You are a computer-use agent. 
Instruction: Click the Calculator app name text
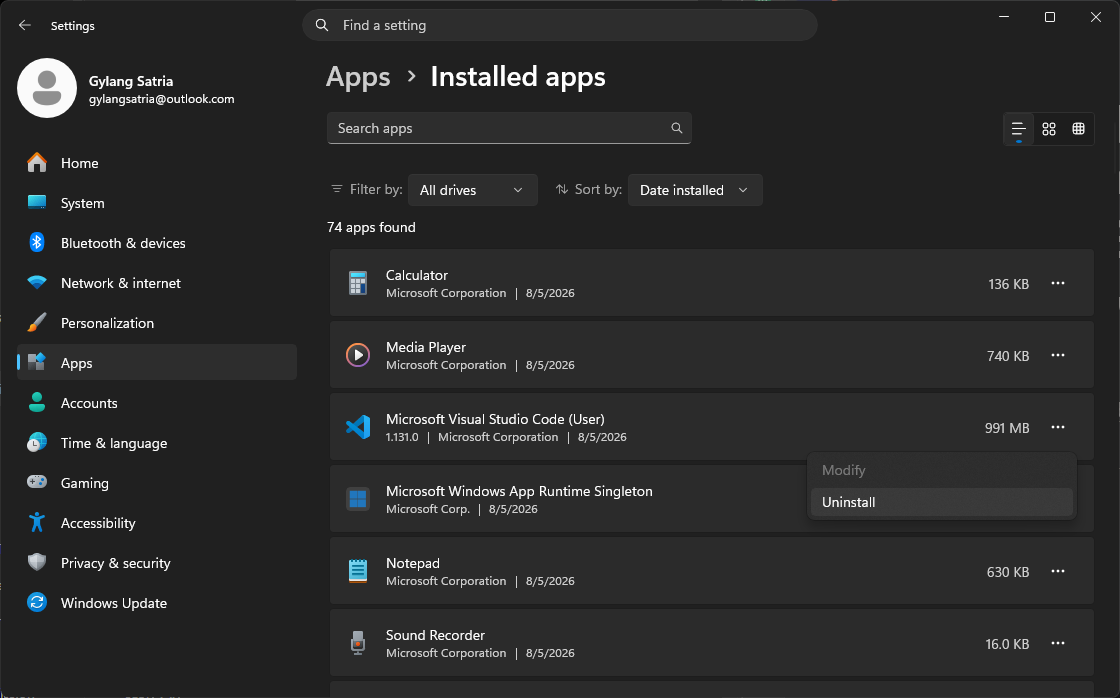[416, 275]
